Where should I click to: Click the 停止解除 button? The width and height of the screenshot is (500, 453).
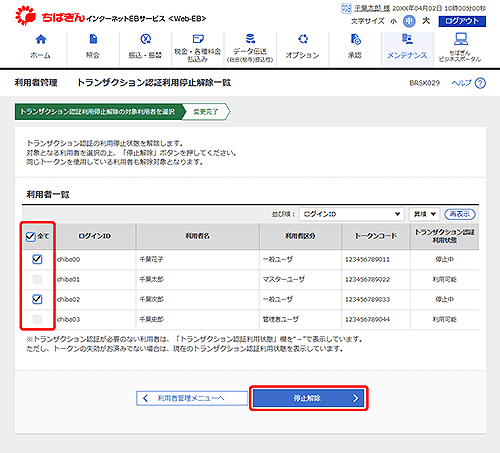coord(308,398)
